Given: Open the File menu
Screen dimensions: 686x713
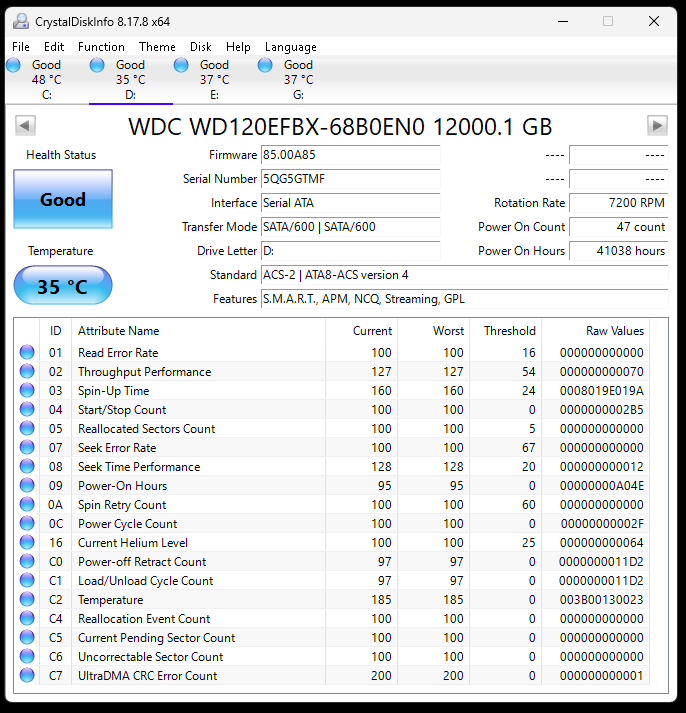Looking at the screenshot, I should (21, 47).
